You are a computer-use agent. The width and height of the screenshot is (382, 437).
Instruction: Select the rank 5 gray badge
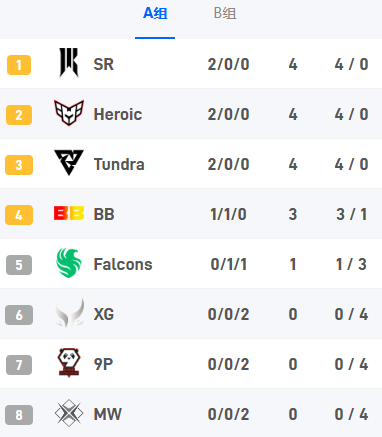coord(19,265)
